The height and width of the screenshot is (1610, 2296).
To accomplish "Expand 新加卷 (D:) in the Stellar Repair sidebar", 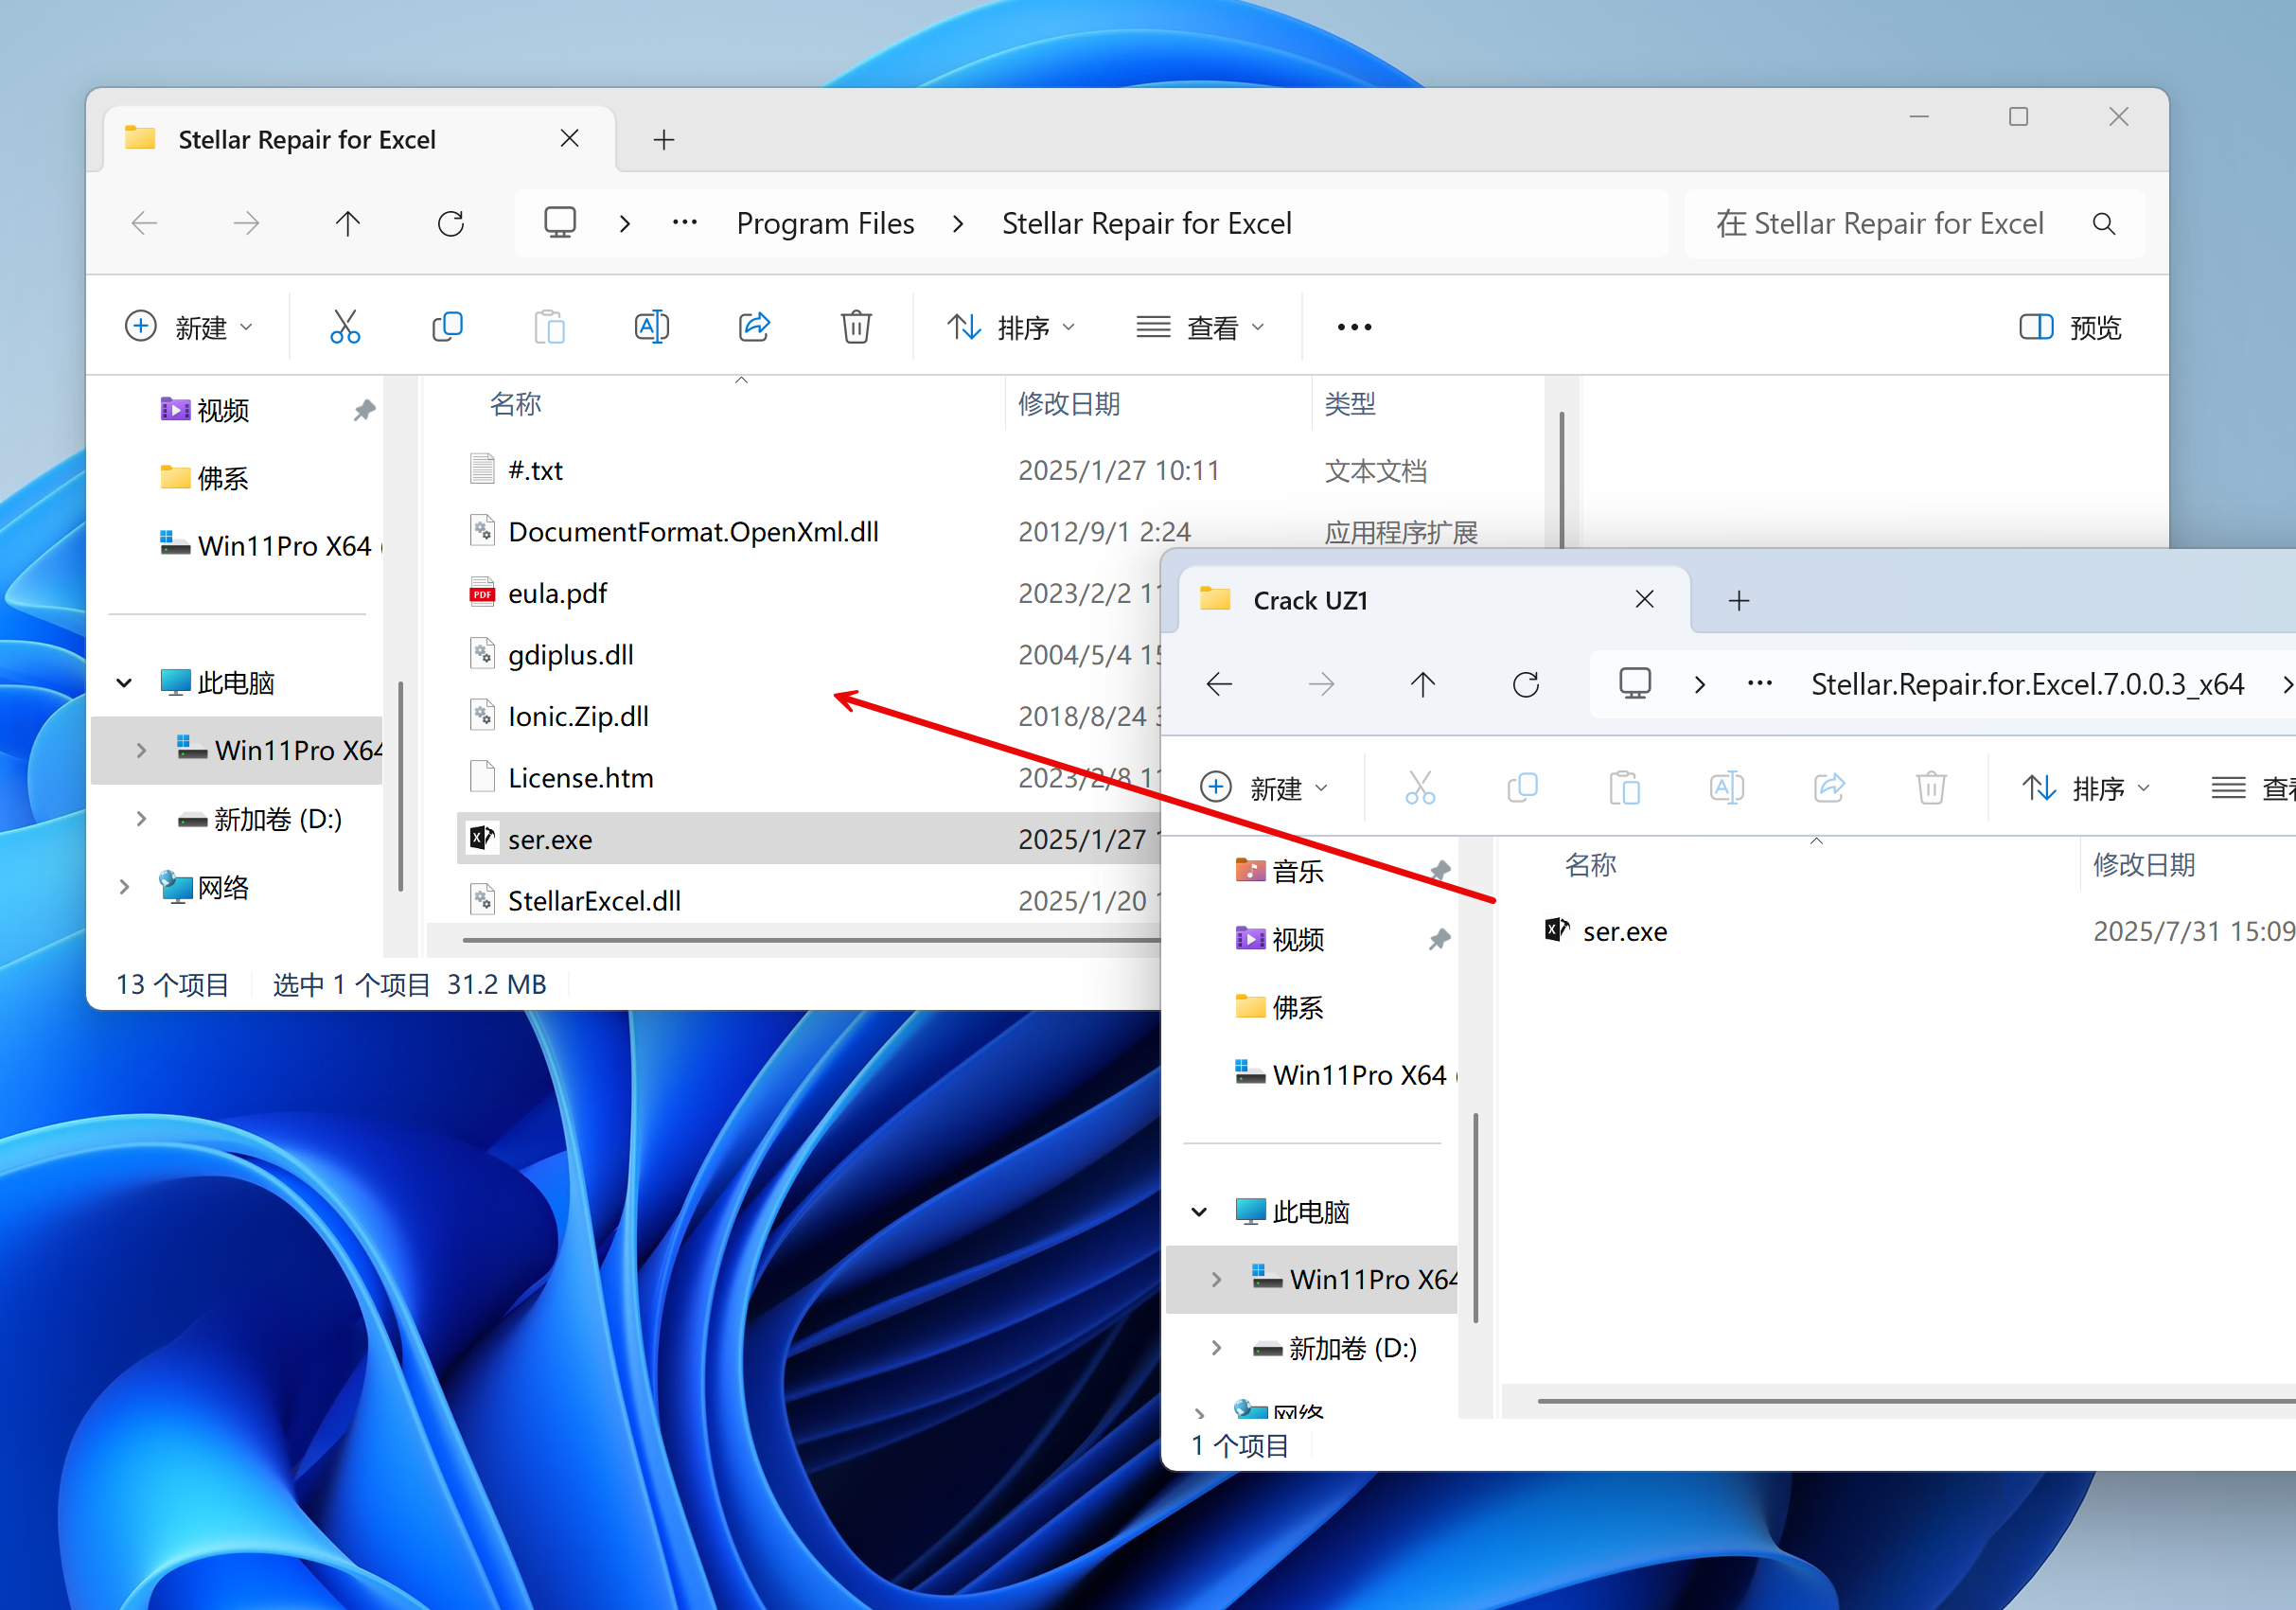I will 141,819.
